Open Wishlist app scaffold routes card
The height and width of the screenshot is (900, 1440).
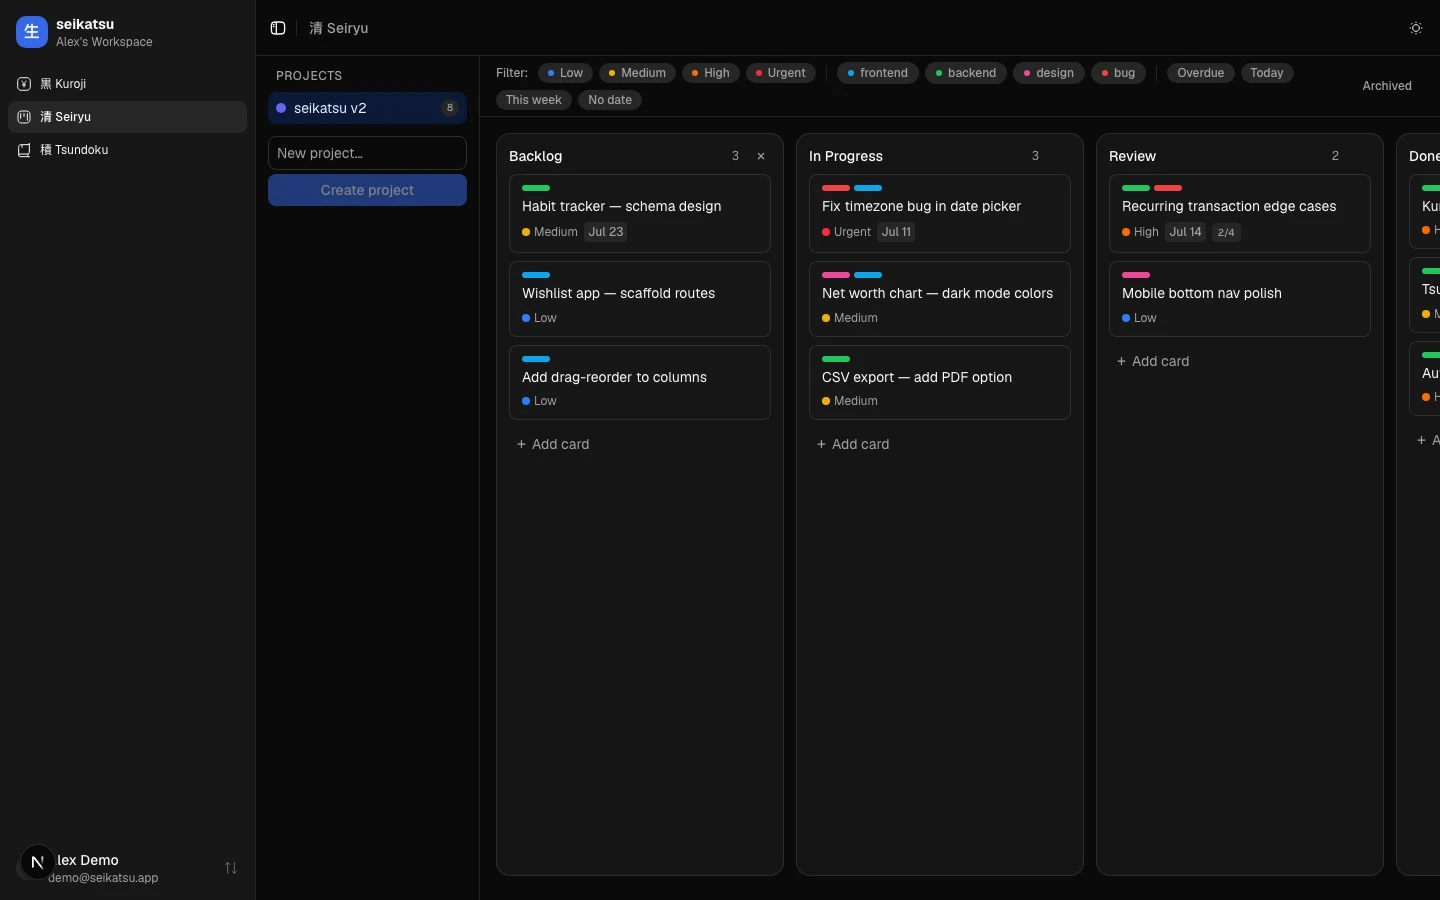(640, 299)
